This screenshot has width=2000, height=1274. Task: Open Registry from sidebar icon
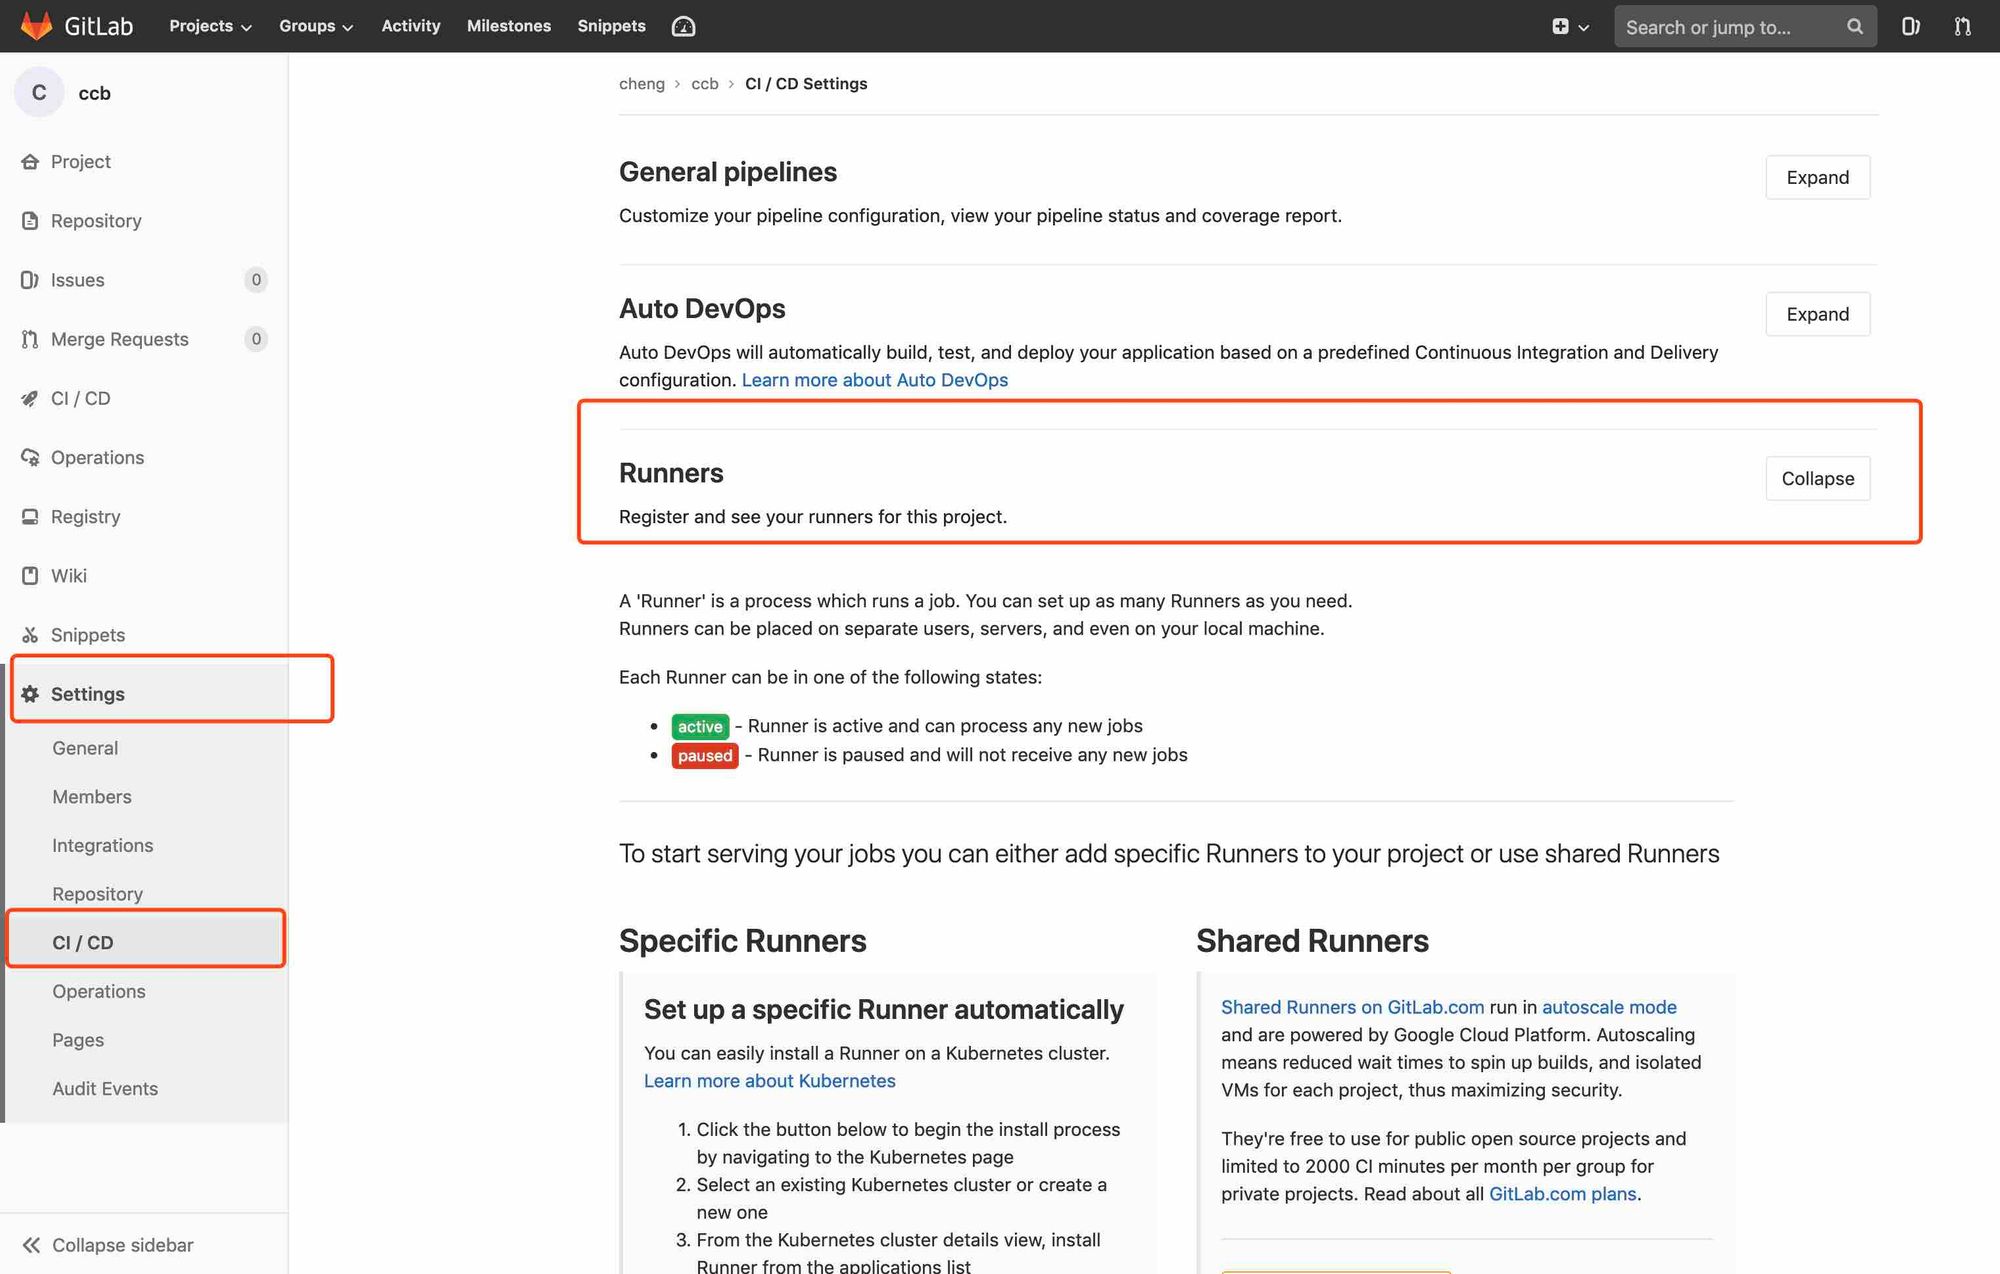coord(30,516)
